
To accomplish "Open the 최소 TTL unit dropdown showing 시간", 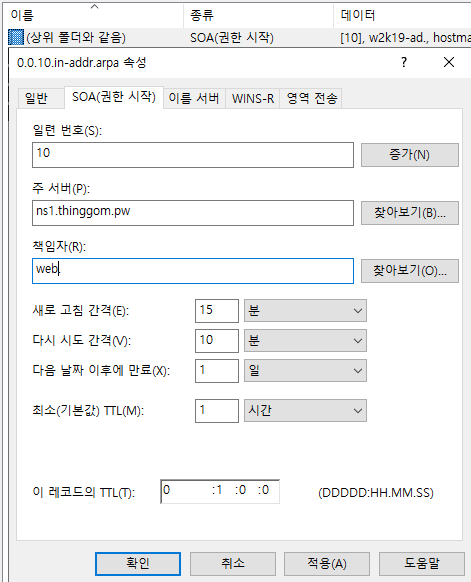I will (x=305, y=410).
